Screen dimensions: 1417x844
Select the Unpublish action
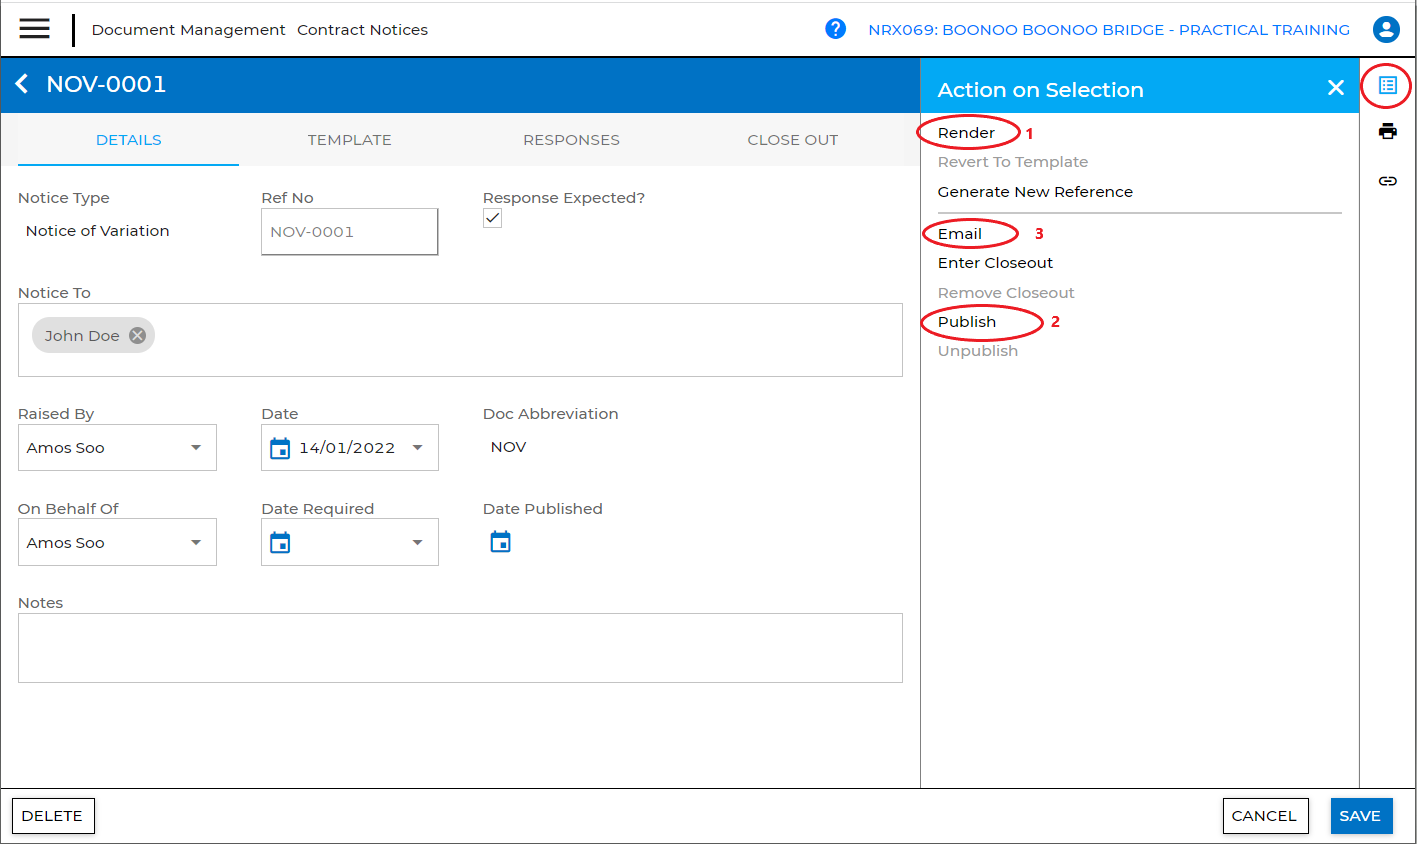(x=977, y=351)
